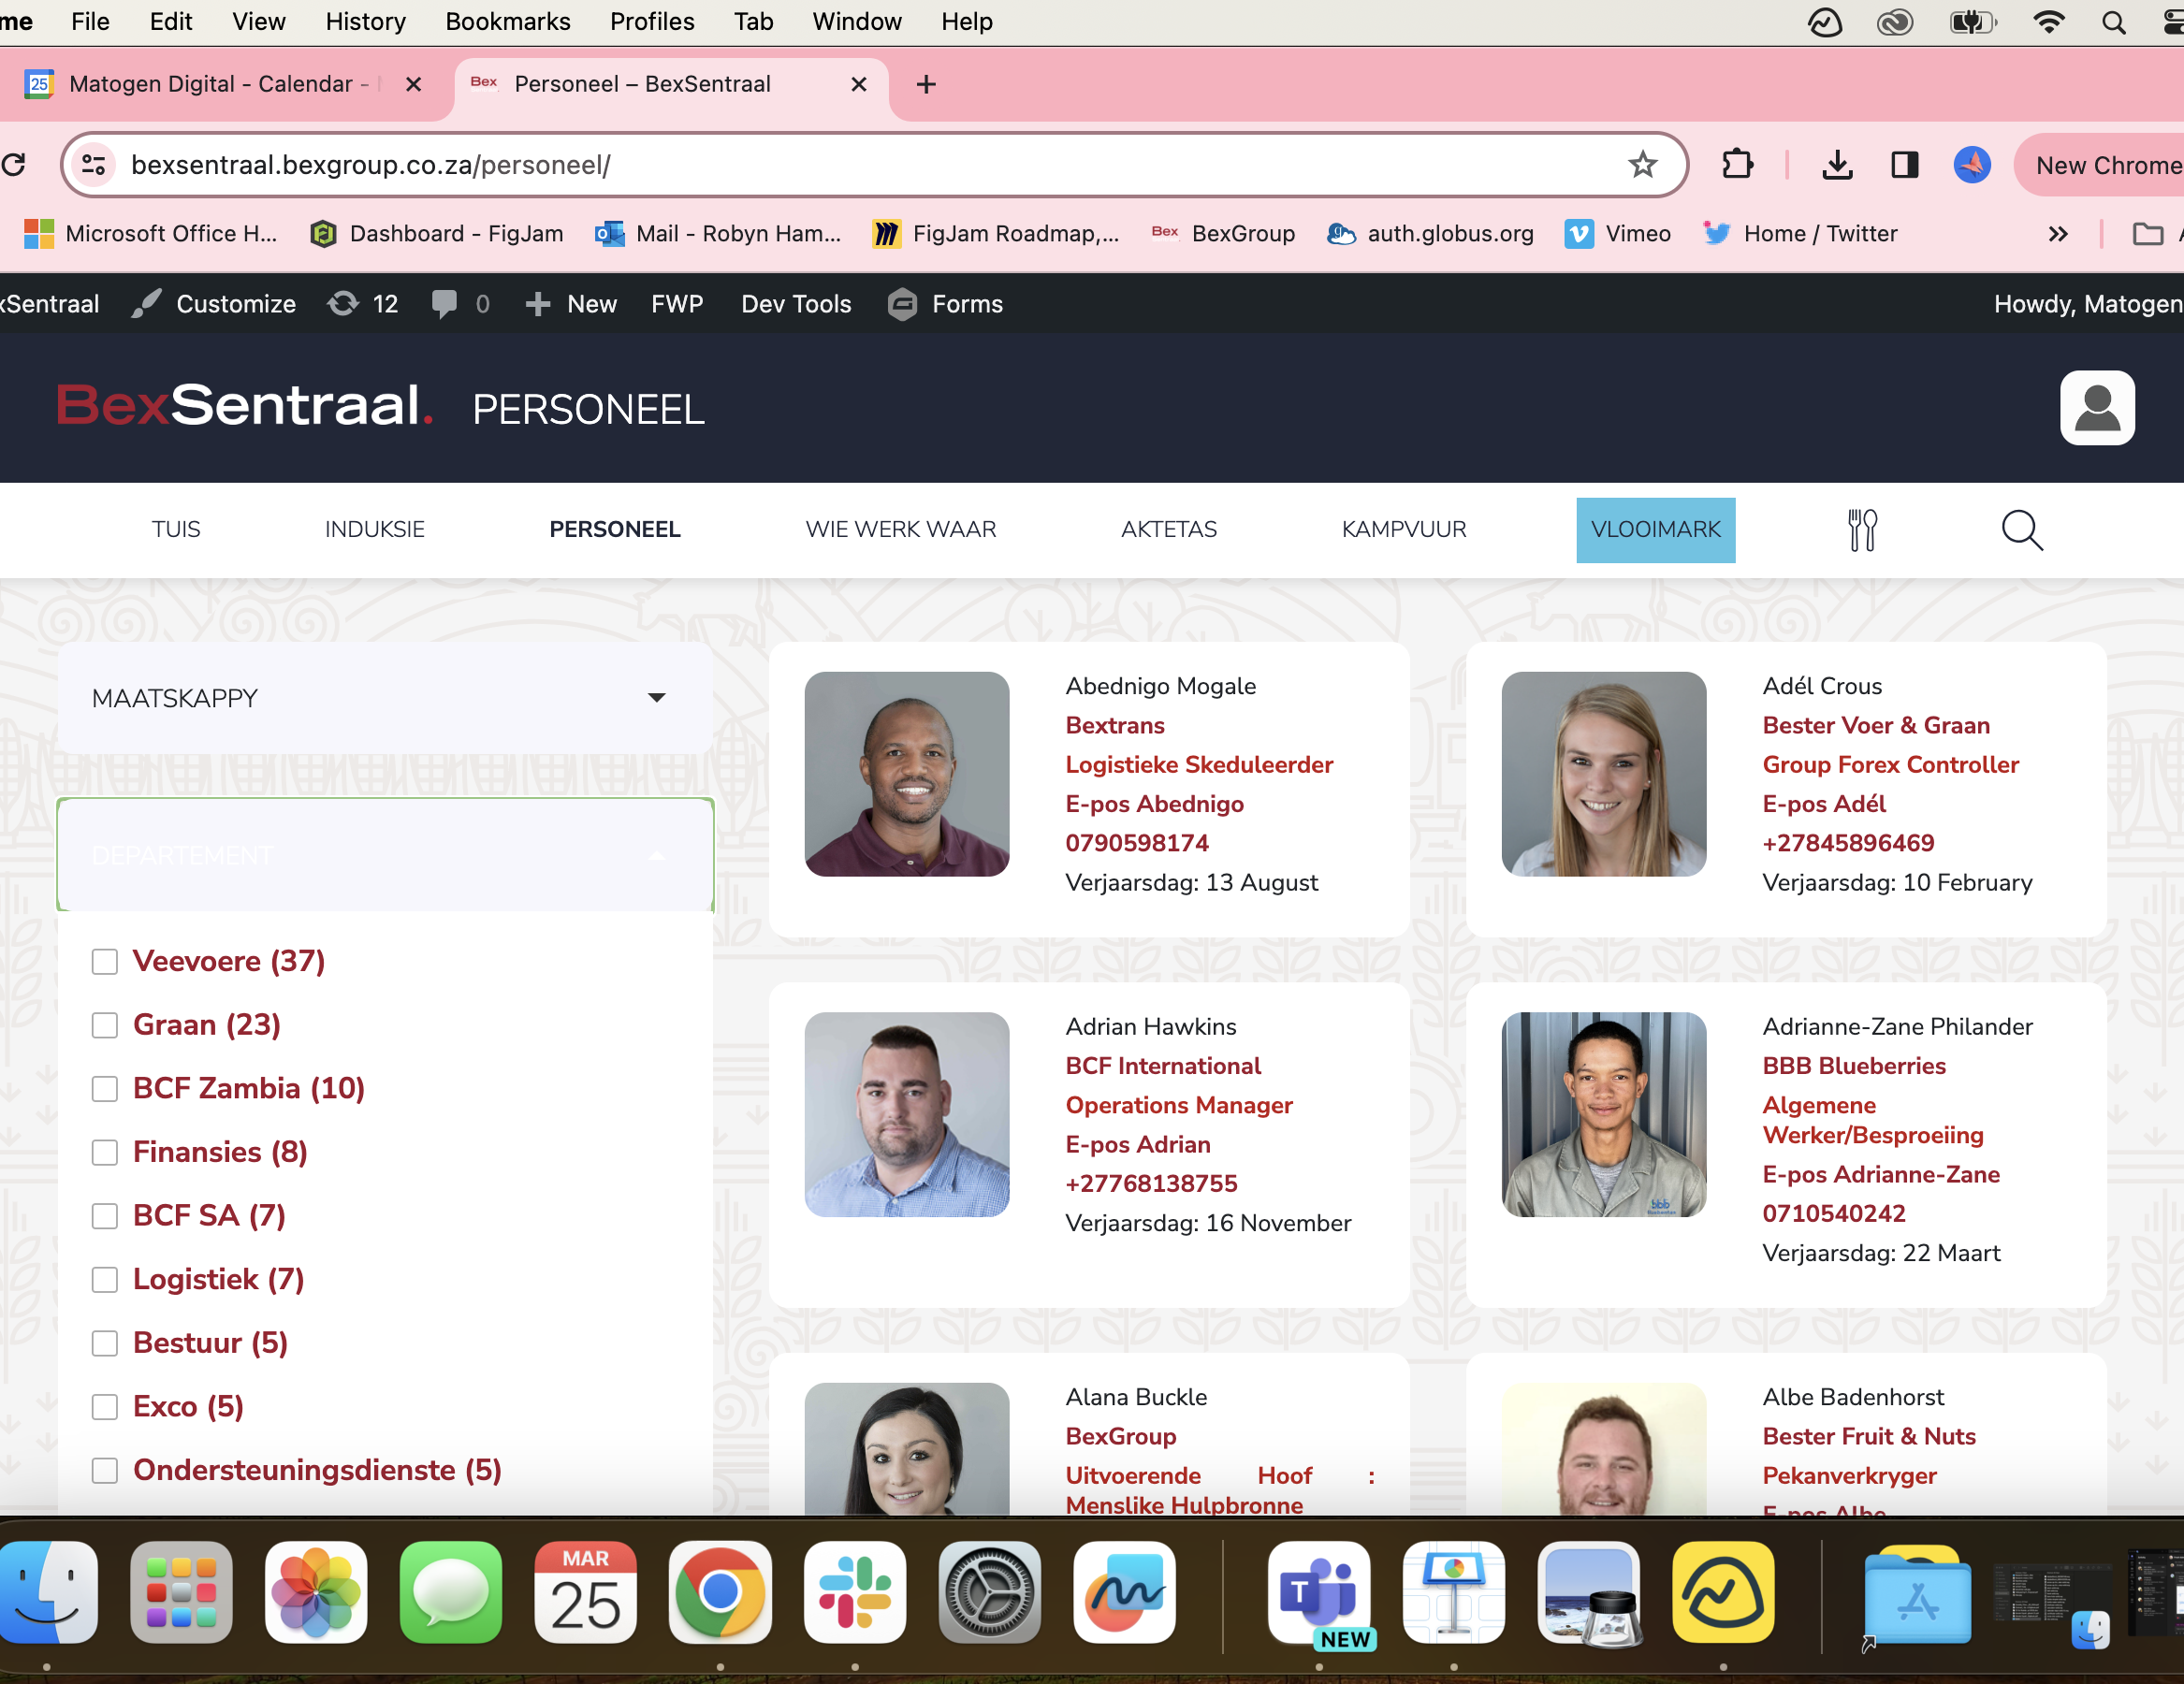Open Chrome extensions puzzle icon
This screenshot has height=1684, width=2184.
point(1737,165)
